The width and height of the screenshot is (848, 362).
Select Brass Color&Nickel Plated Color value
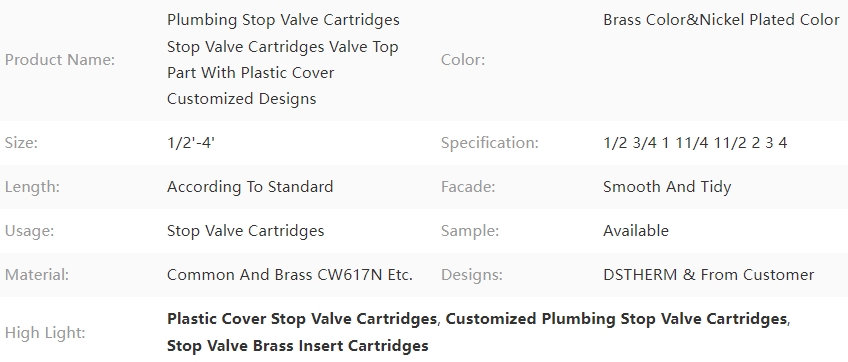(x=721, y=20)
